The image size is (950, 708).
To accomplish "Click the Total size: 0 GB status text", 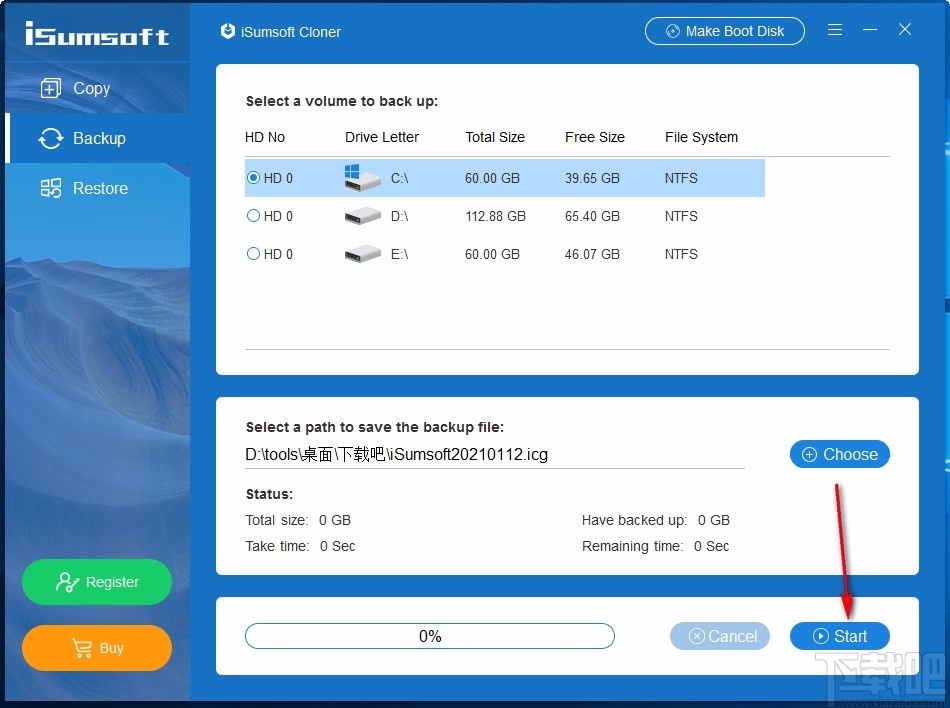I will pos(298,520).
